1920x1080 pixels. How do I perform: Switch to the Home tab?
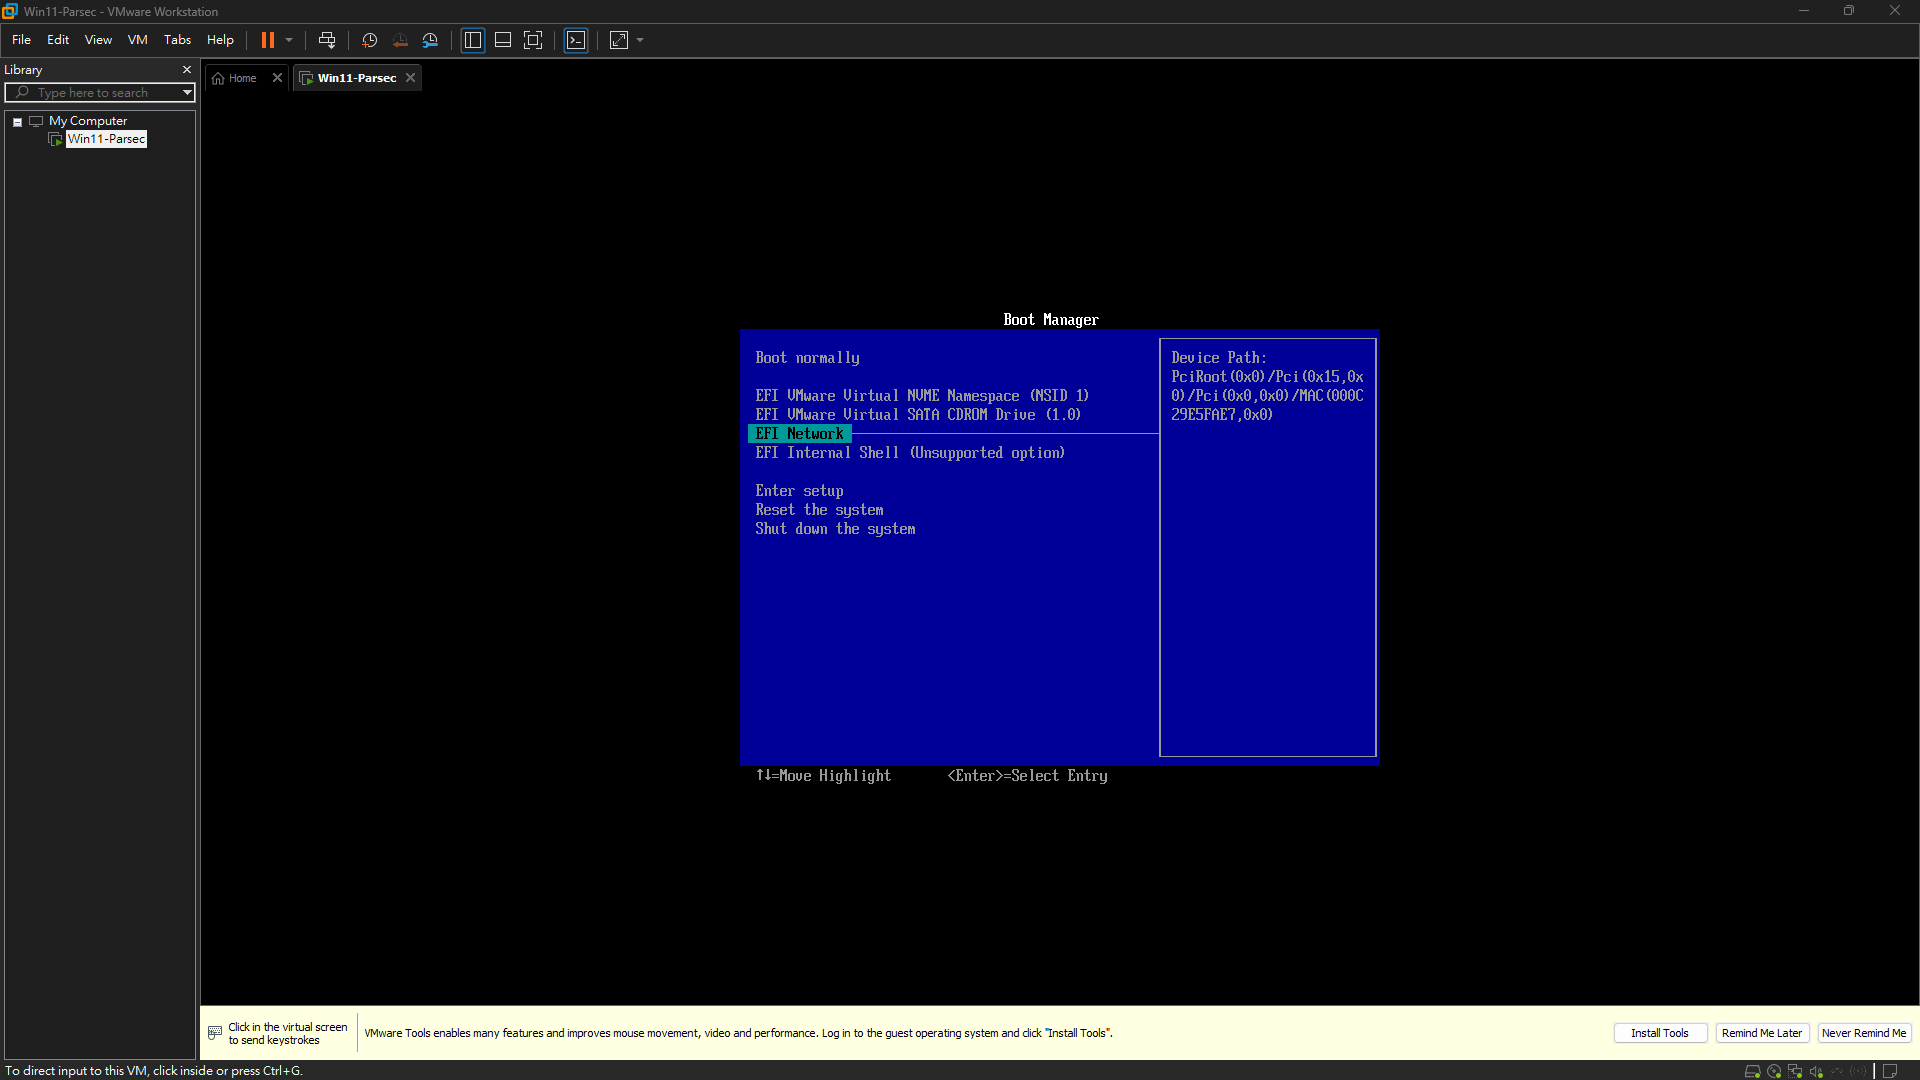pos(235,78)
